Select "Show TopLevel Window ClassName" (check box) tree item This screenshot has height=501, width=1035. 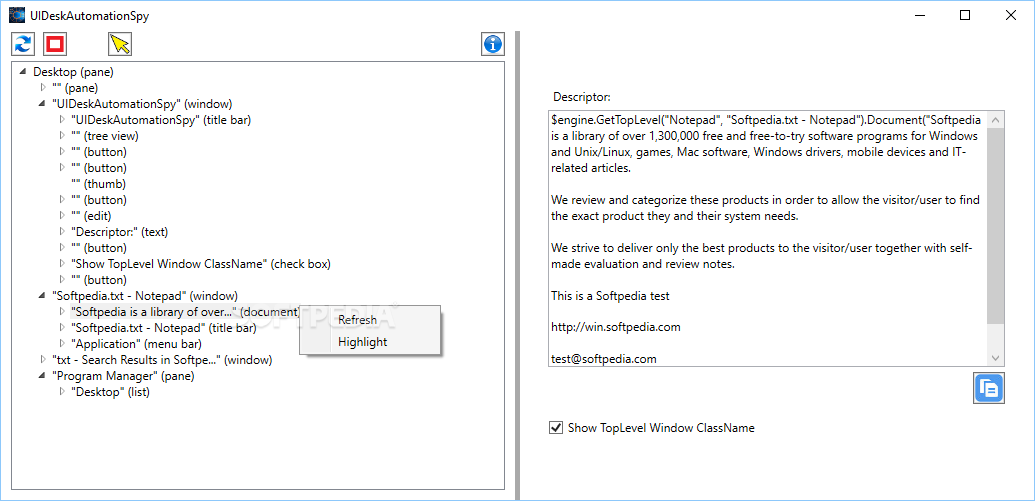[201, 264]
